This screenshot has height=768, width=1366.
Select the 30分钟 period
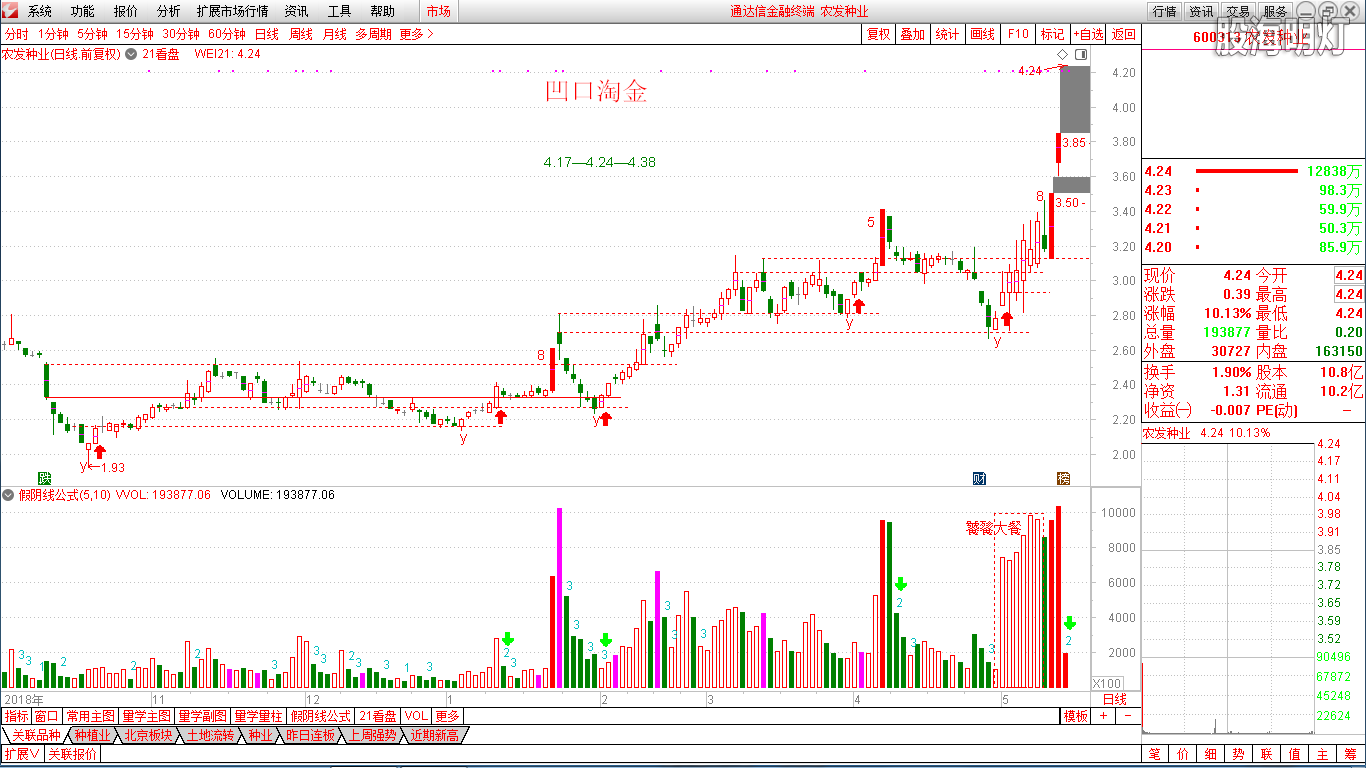click(x=181, y=34)
